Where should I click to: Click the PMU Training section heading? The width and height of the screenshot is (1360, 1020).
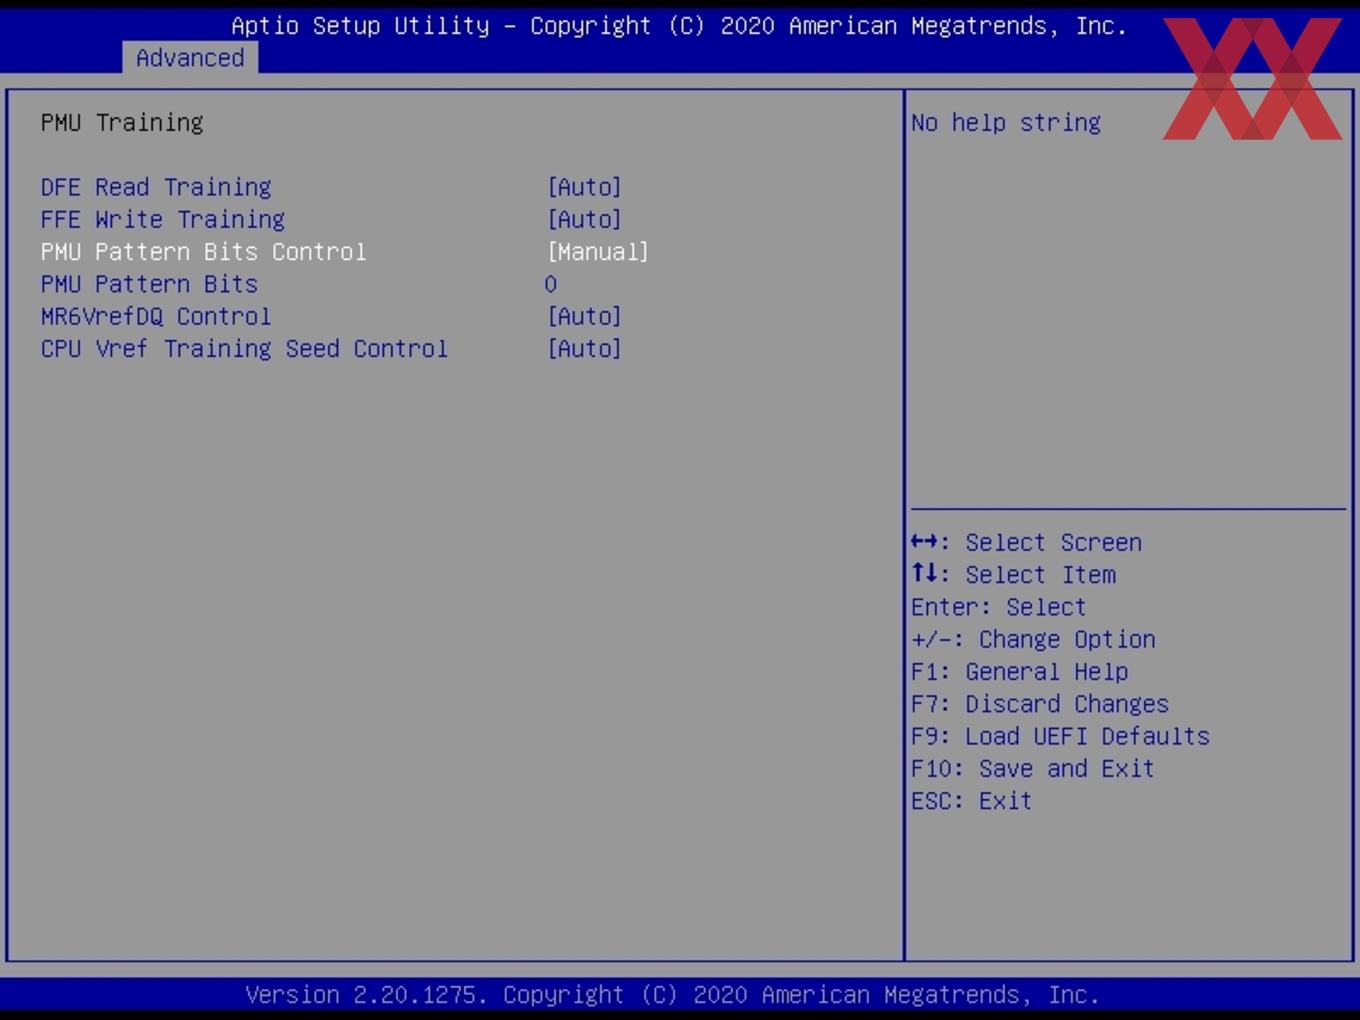[x=122, y=122]
